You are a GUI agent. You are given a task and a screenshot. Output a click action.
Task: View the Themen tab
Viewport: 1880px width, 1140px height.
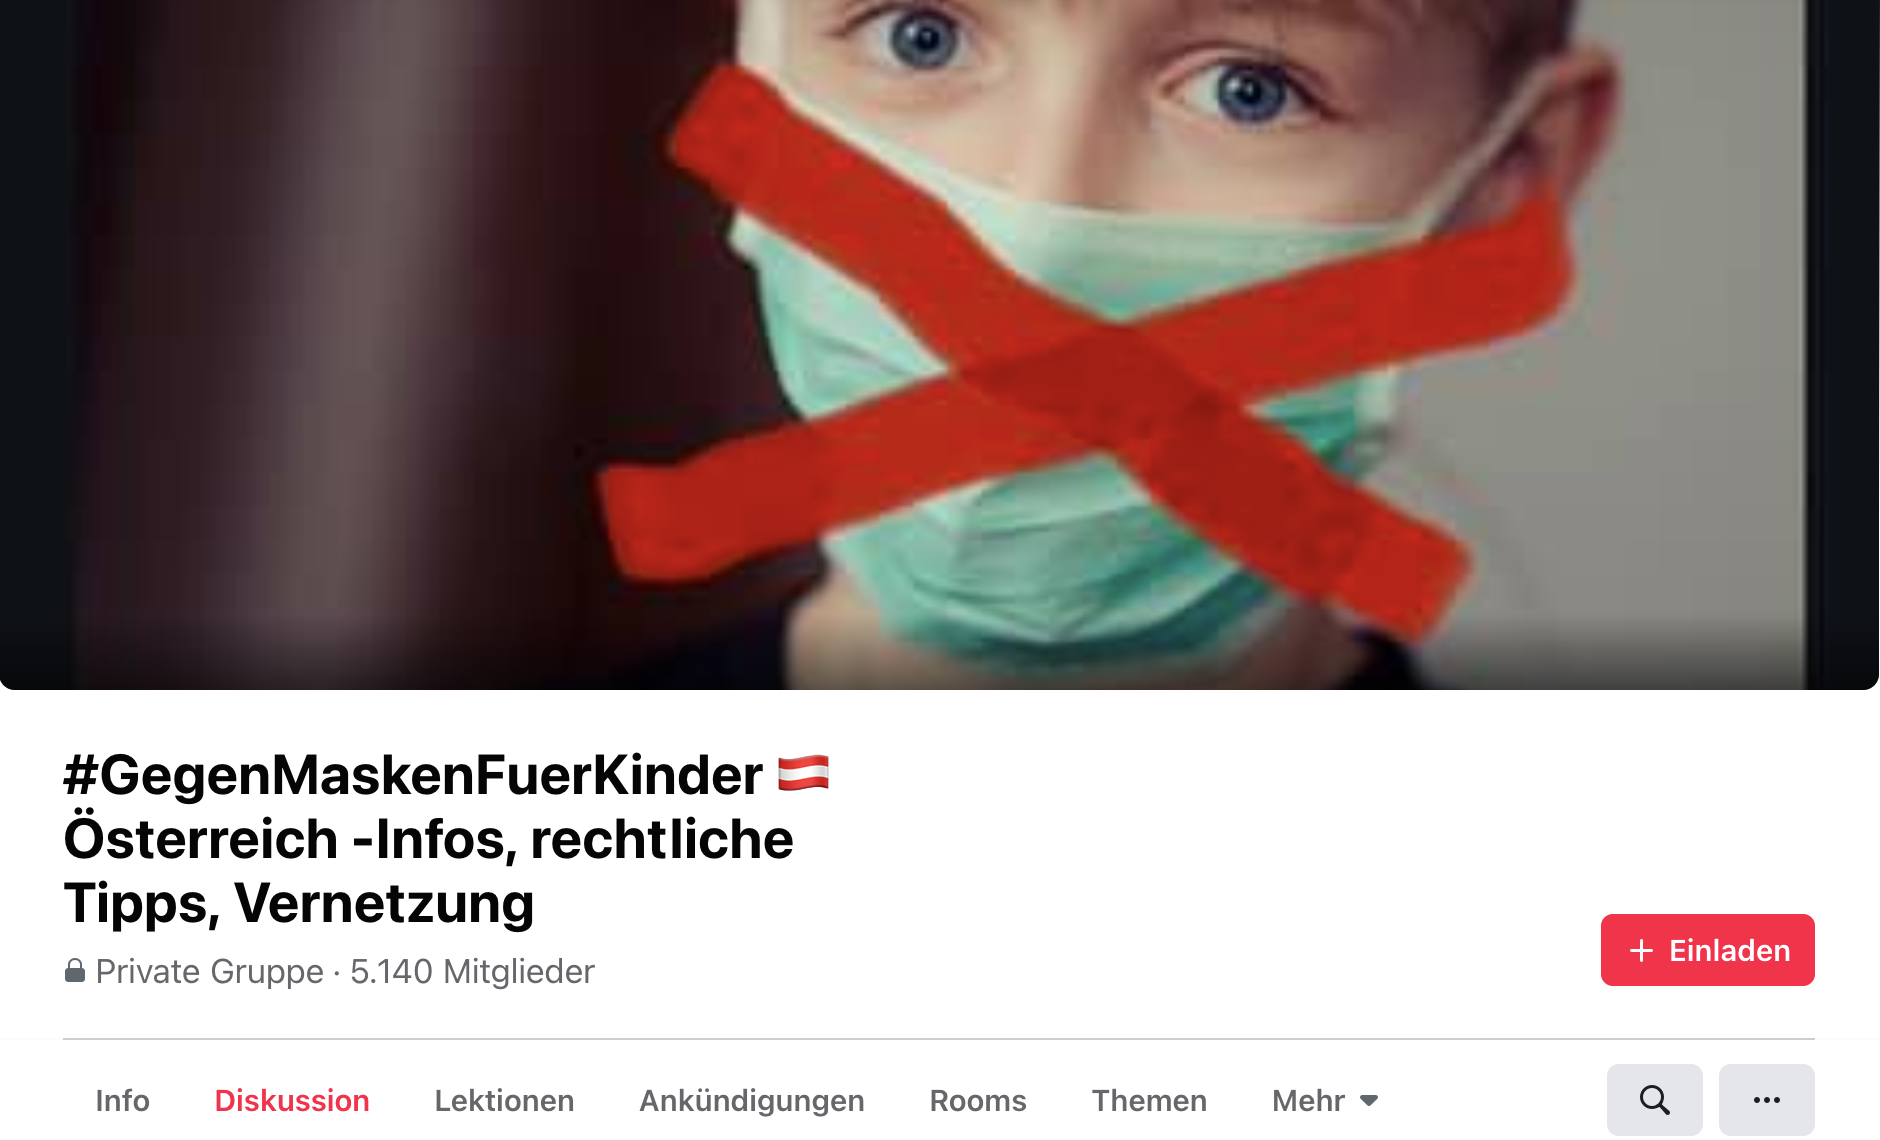coord(1149,1100)
